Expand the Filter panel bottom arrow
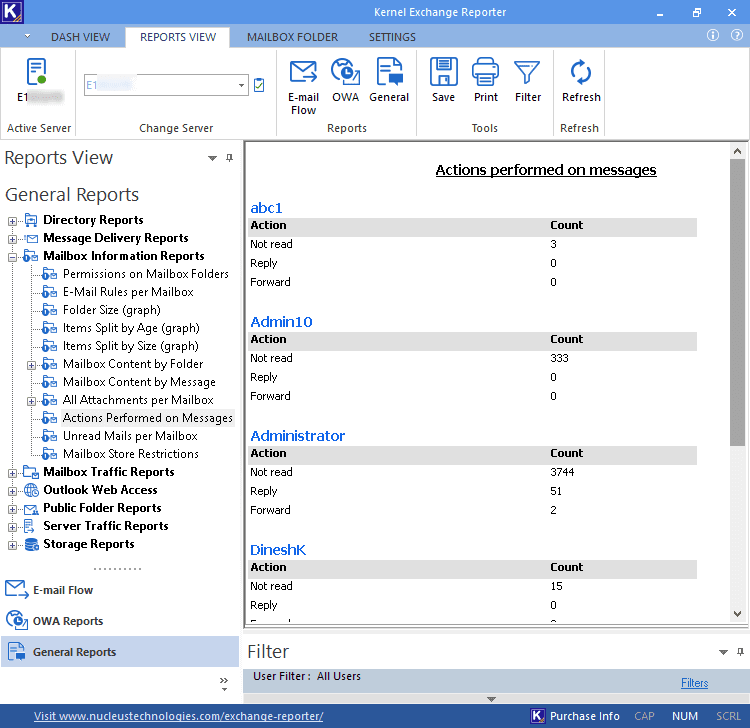The image size is (750, 728). point(491,699)
